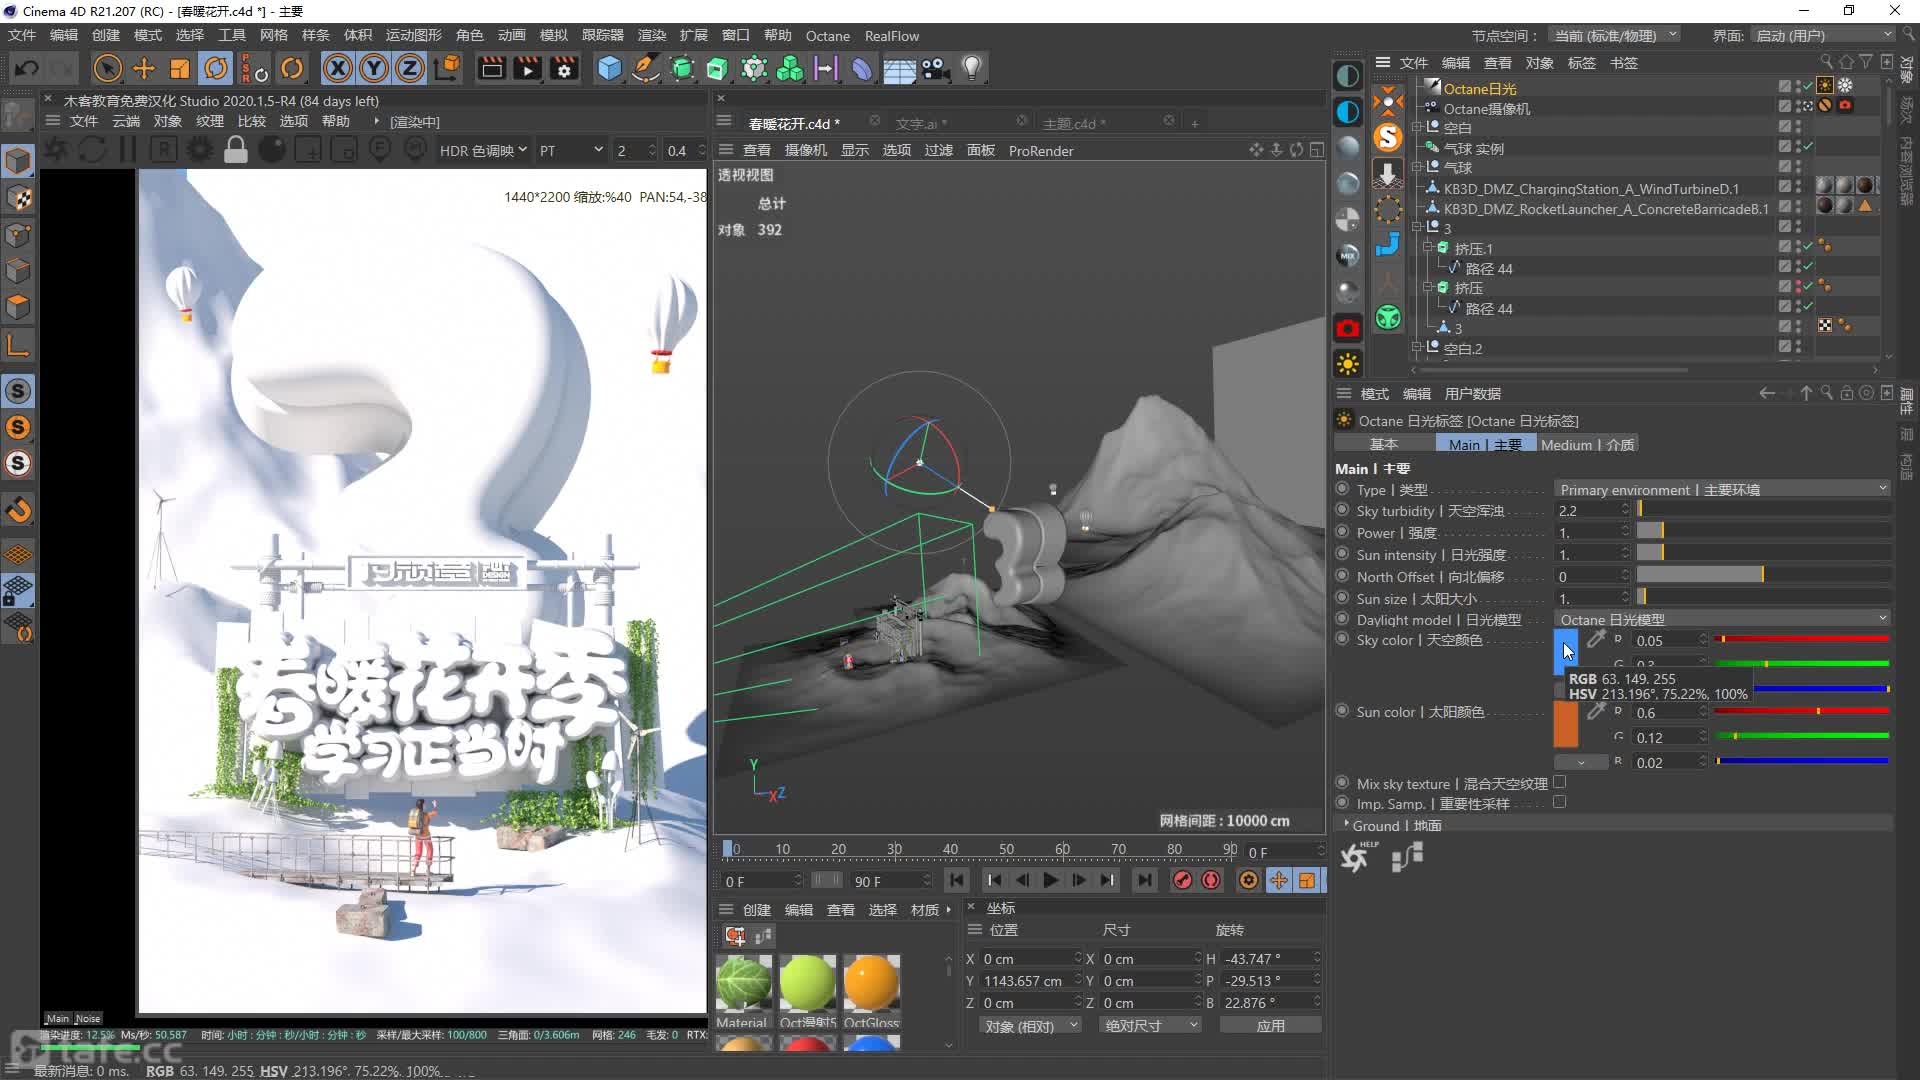
Task: Click the Octane help gear icon
Action: click(1356, 857)
